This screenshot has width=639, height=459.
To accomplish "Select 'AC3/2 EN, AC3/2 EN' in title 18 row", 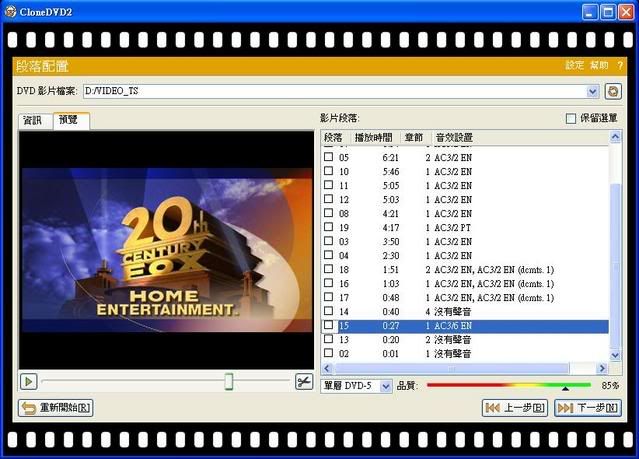I will click(x=474, y=270).
